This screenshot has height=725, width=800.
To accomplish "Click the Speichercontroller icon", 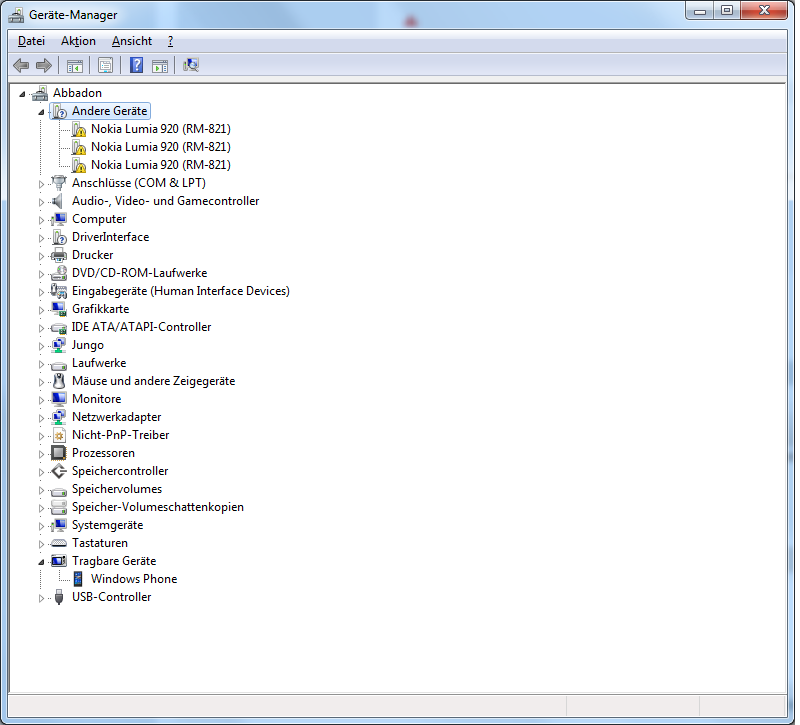I will 59,471.
